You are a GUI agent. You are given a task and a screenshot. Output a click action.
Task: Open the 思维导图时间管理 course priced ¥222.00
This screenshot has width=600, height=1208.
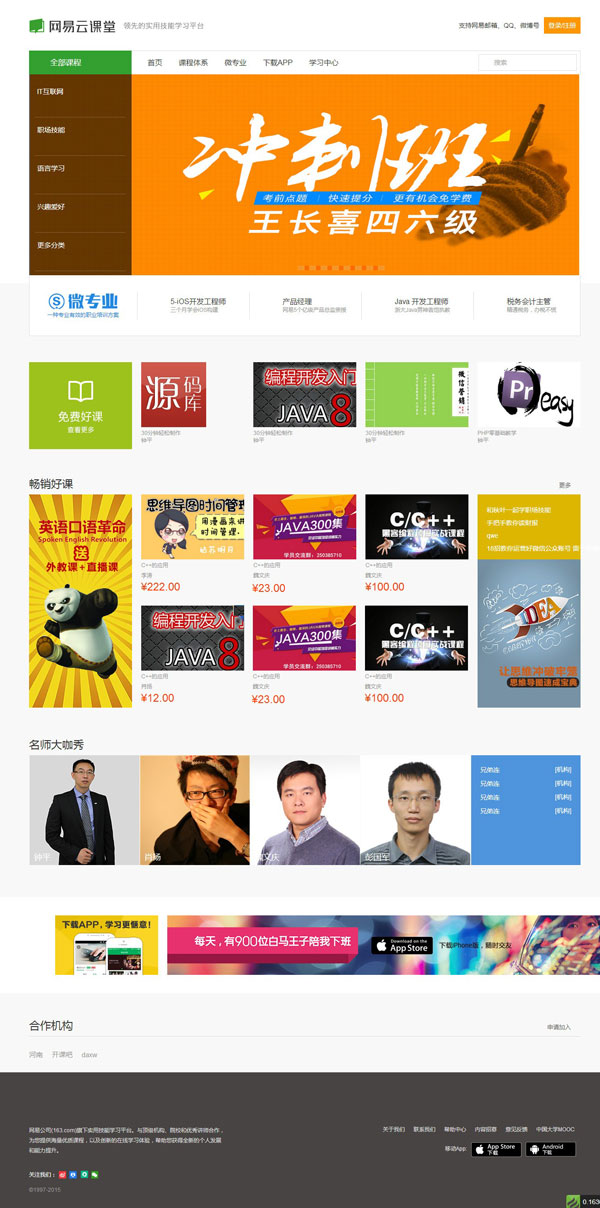click(192, 526)
